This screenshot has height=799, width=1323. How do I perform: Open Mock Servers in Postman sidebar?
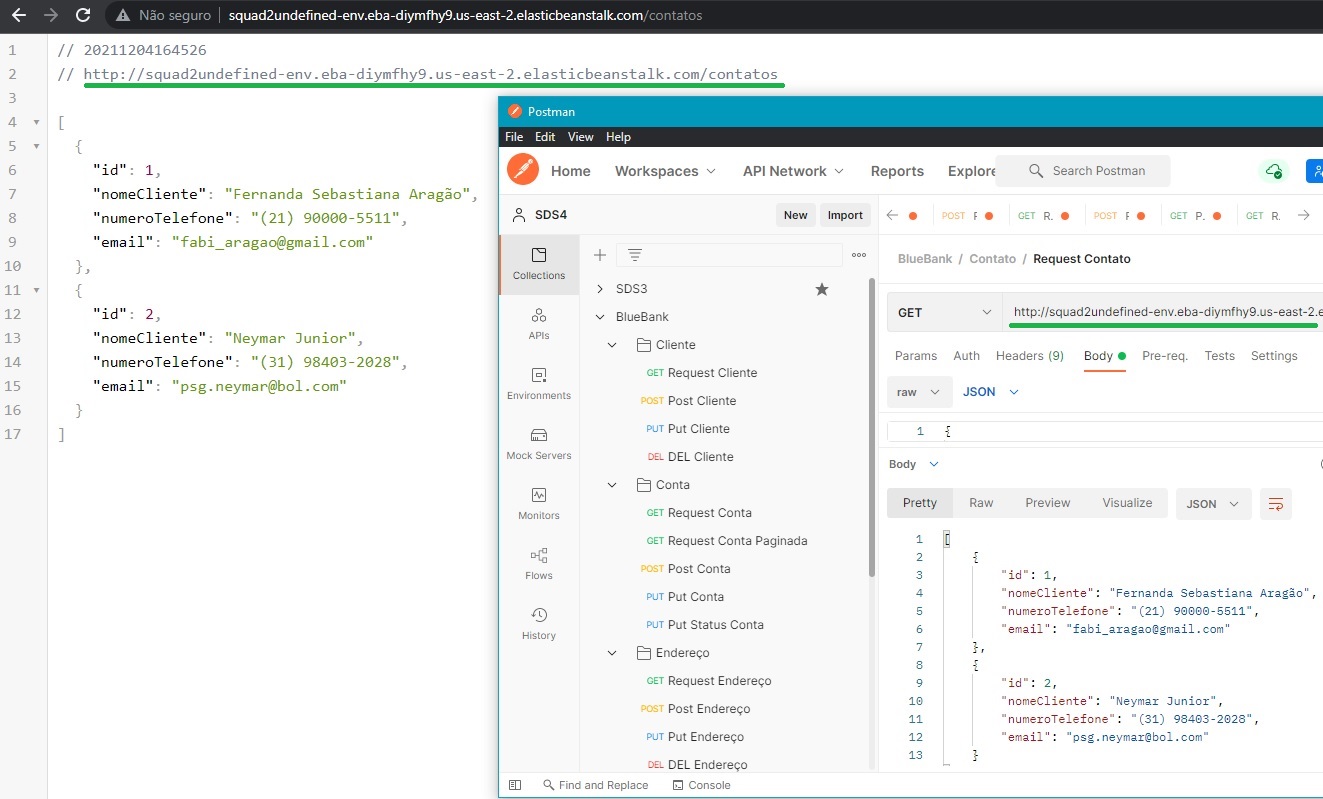click(x=539, y=444)
